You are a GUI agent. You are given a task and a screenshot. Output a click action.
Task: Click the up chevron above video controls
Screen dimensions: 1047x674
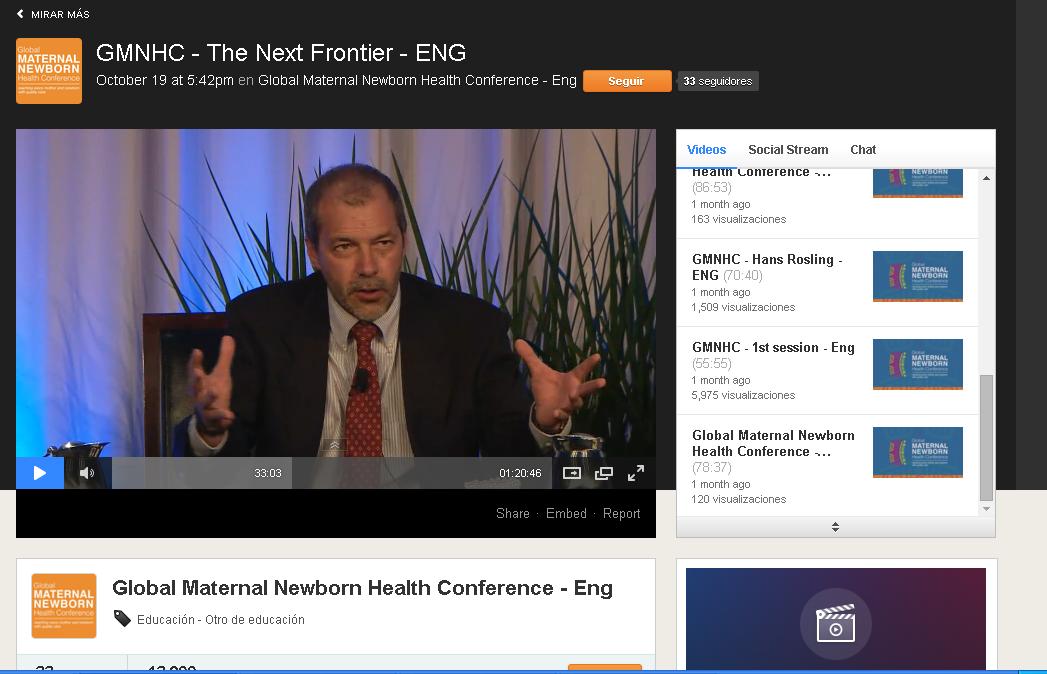tap(335, 445)
